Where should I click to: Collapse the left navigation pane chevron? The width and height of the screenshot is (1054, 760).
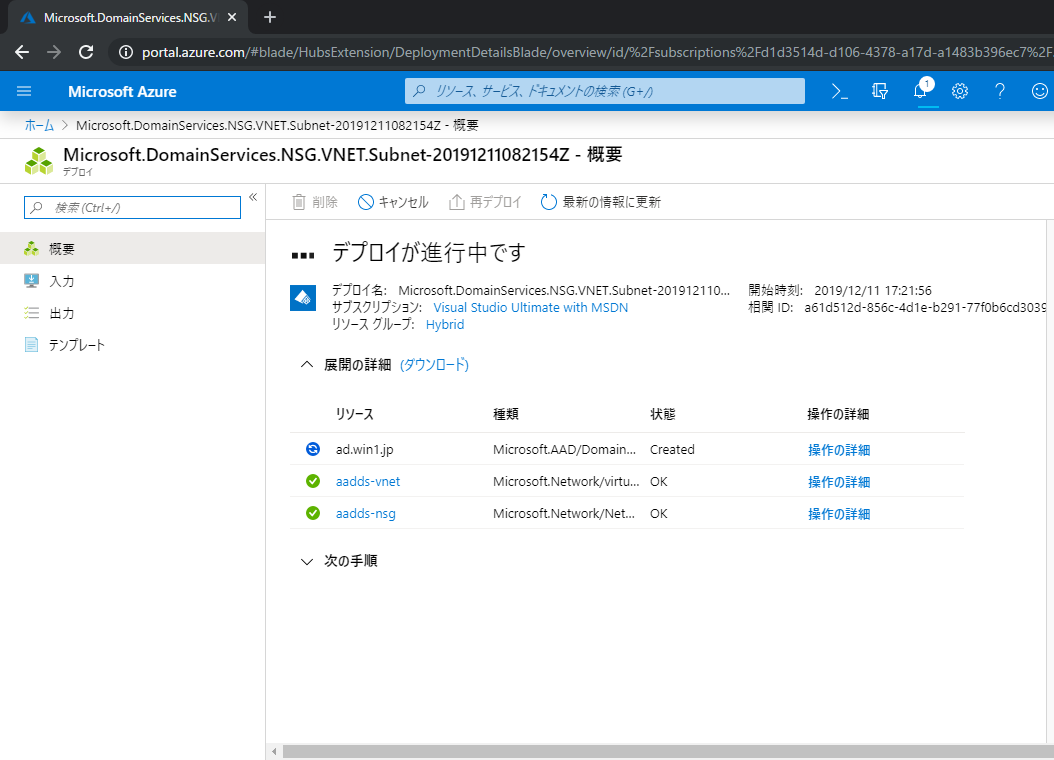pos(253,197)
